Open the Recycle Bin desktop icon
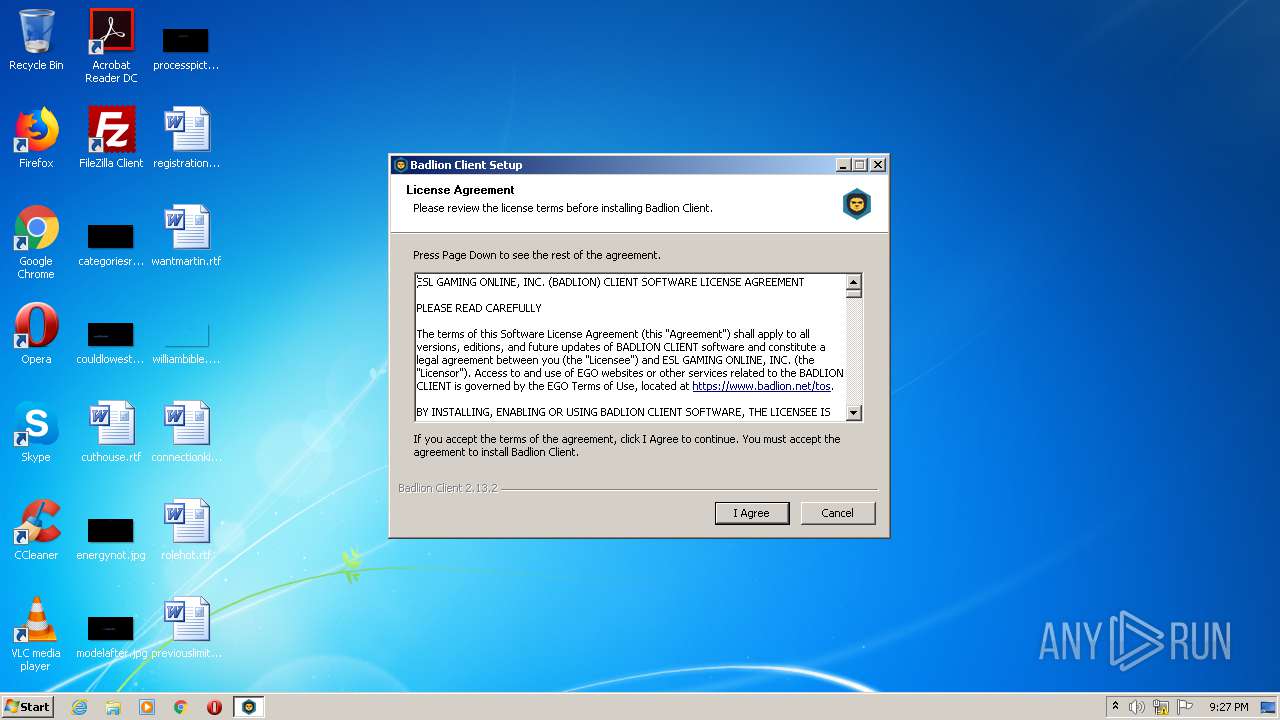 [36, 41]
